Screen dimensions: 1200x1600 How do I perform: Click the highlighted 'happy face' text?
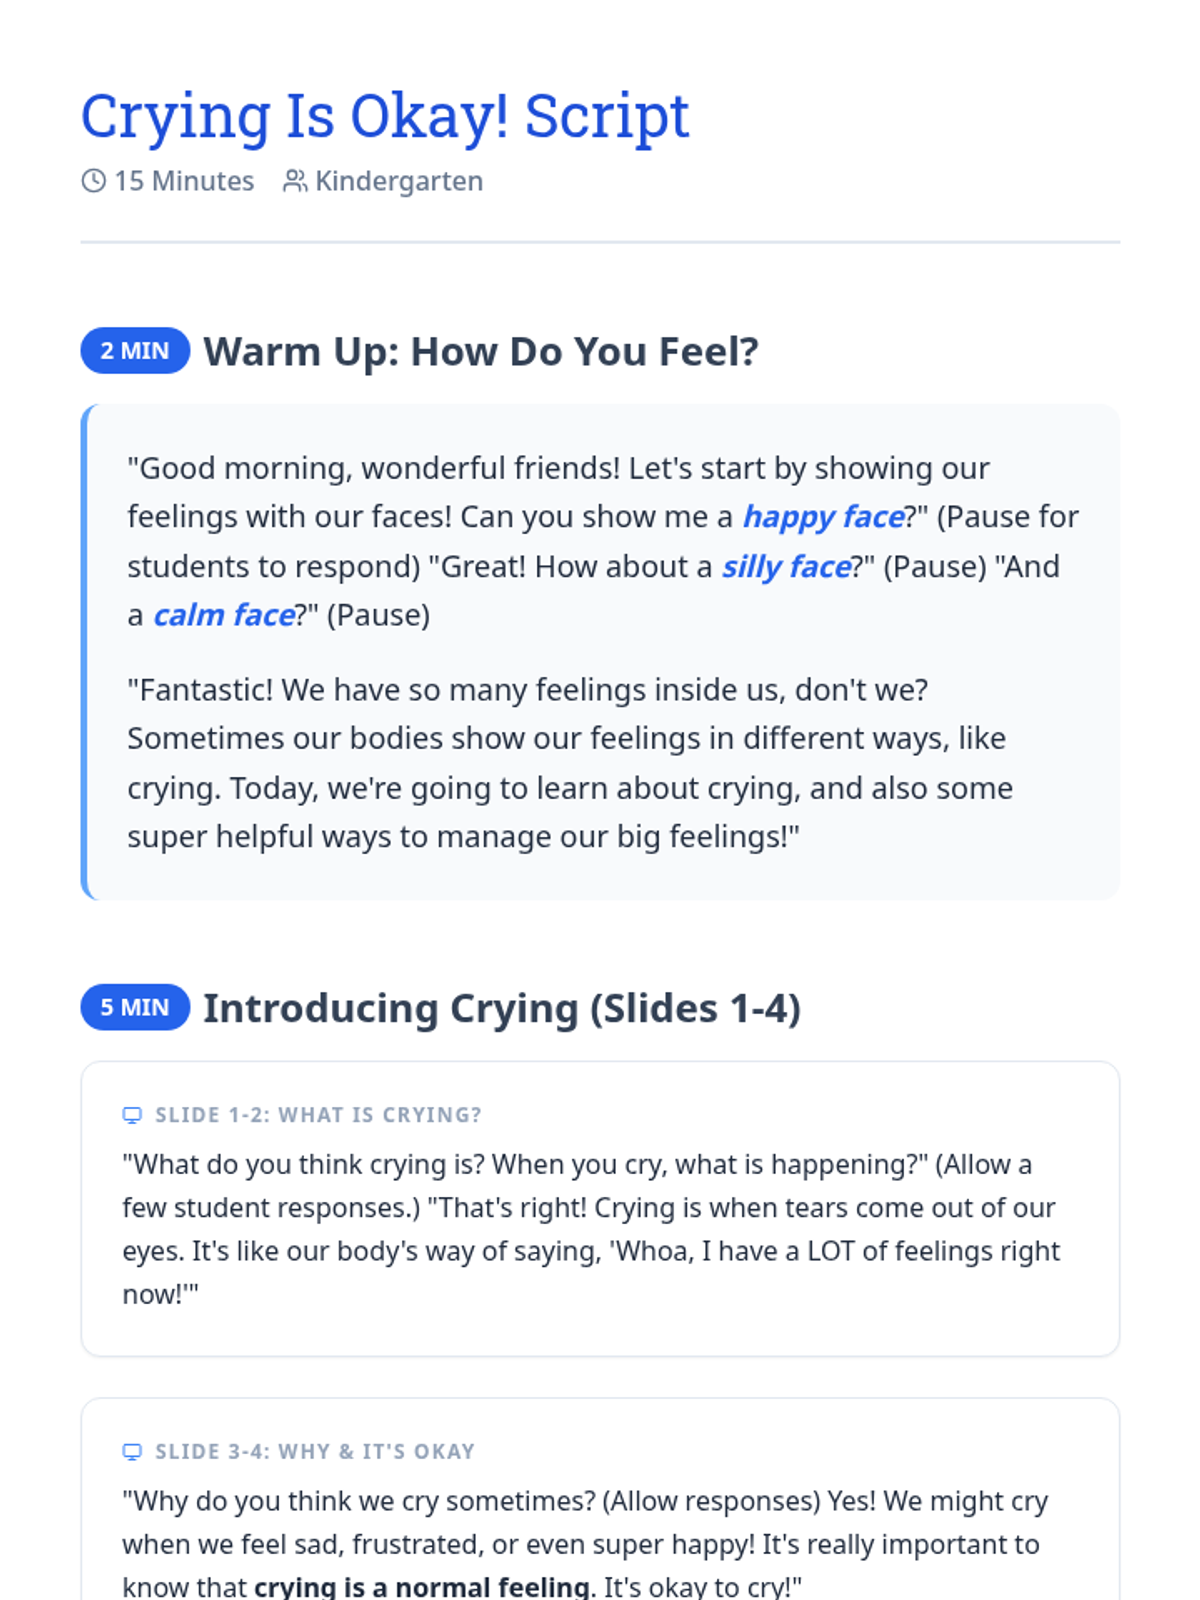click(x=823, y=517)
